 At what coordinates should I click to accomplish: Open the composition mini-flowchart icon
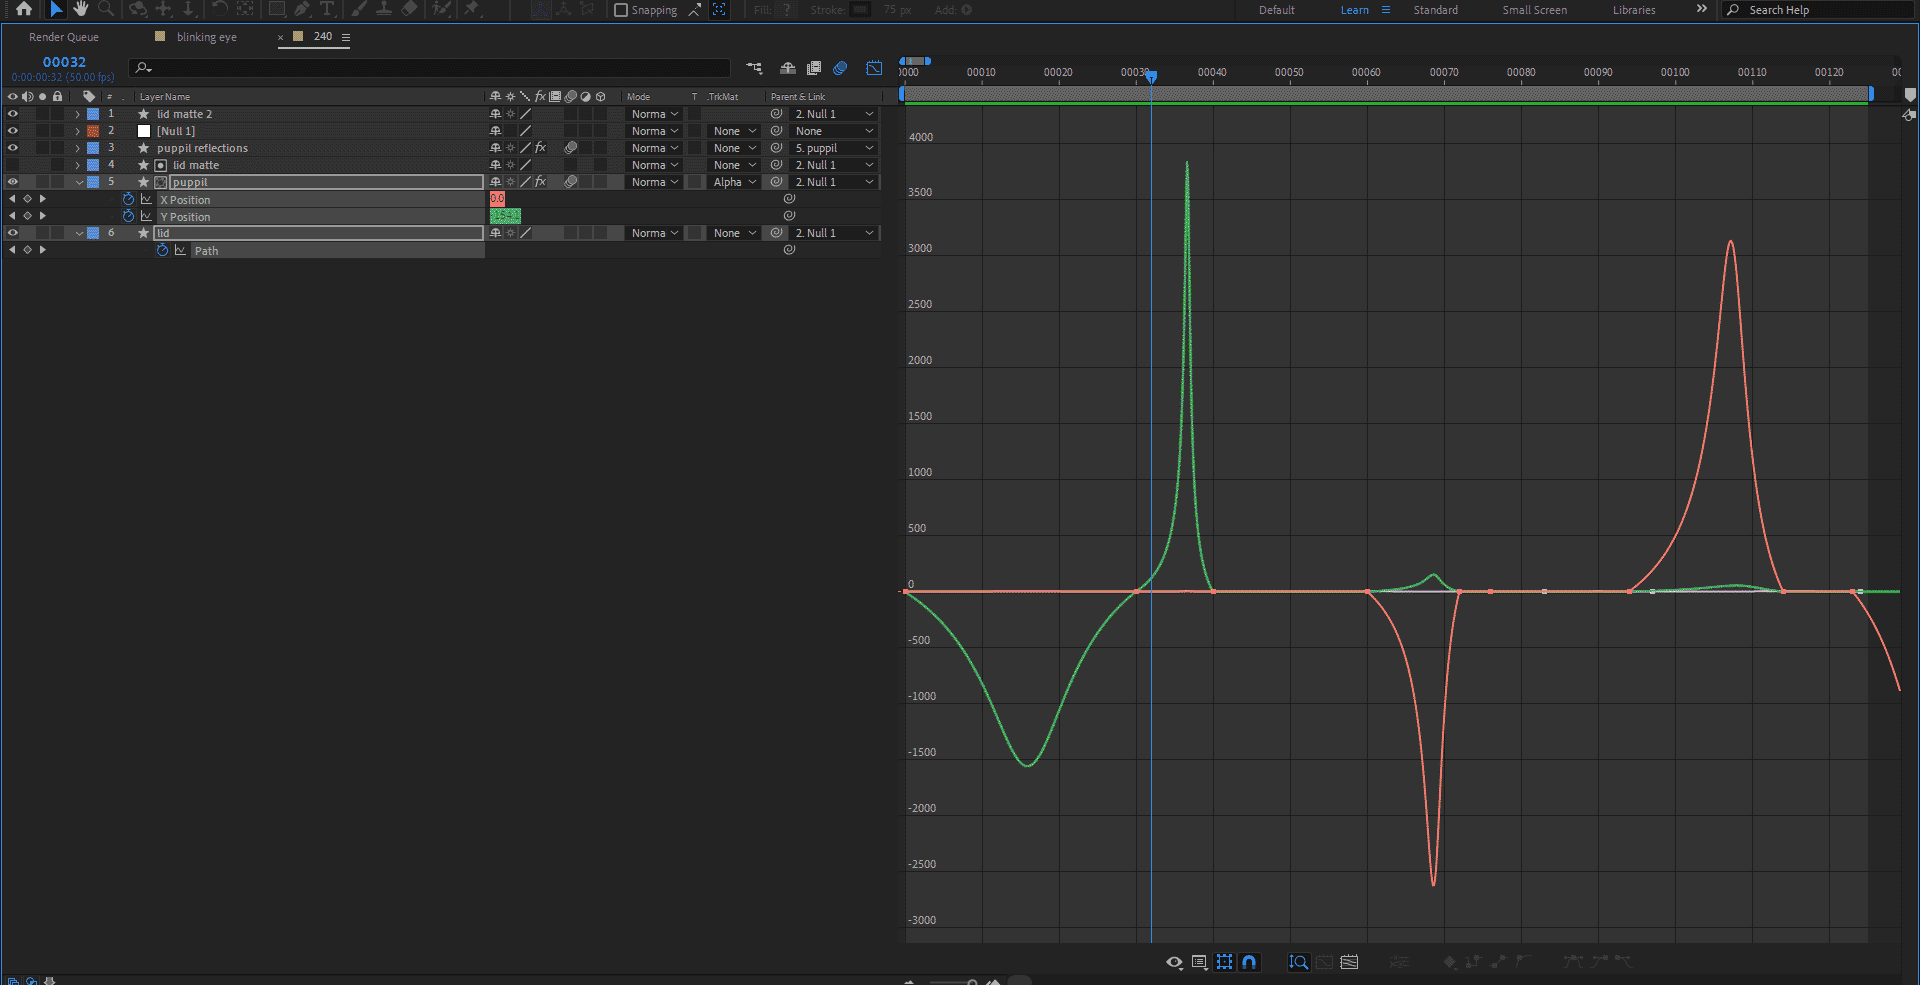(754, 68)
